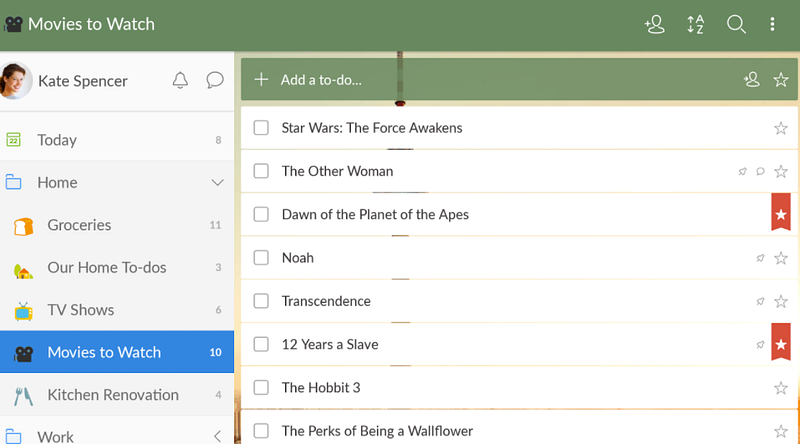Viewport: 800px width, 444px height.
Task: Open the sort A-Z options
Action: click(695, 24)
